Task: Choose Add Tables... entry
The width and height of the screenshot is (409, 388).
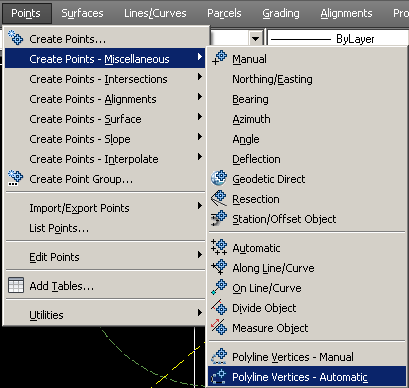Action: (105, 286)
